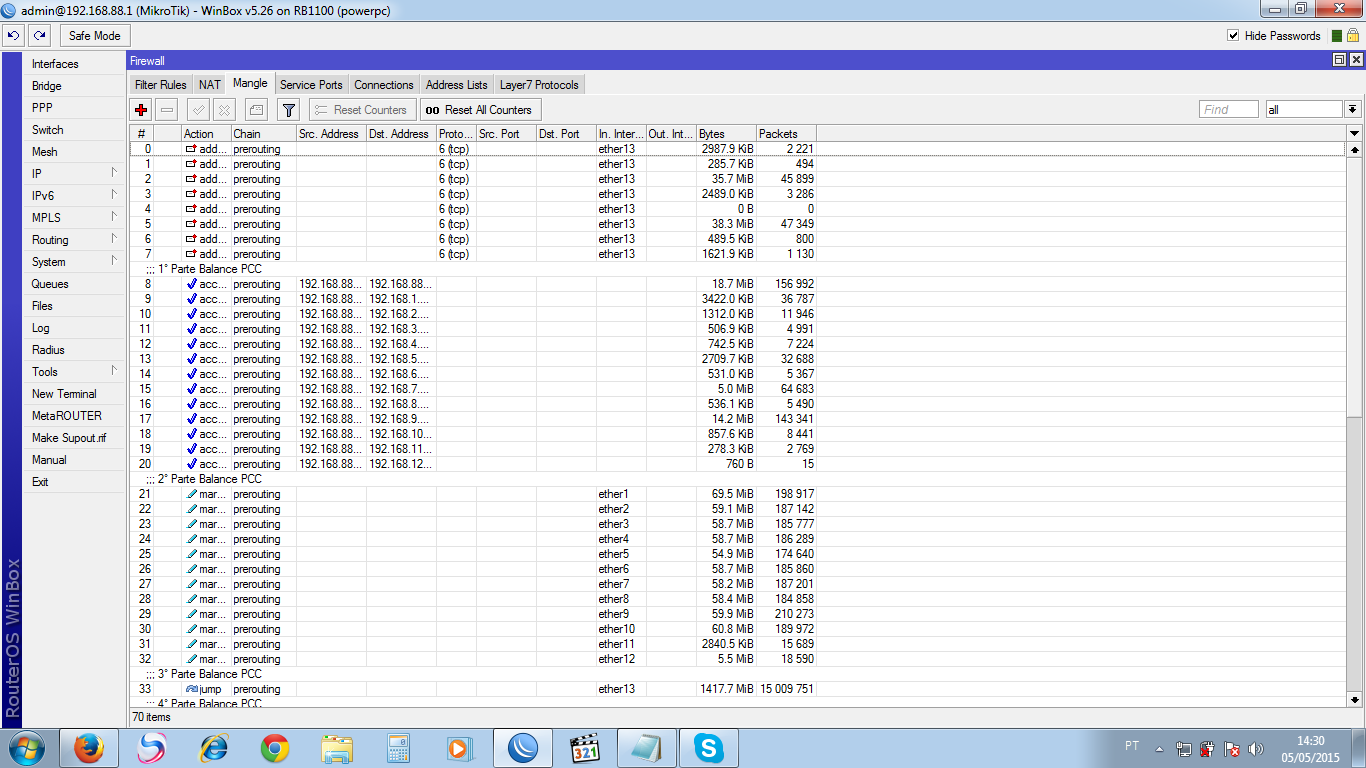Switch to the Address Lists tab
1366x768 pixels.
pyautogui.click(x=457, y=85)
